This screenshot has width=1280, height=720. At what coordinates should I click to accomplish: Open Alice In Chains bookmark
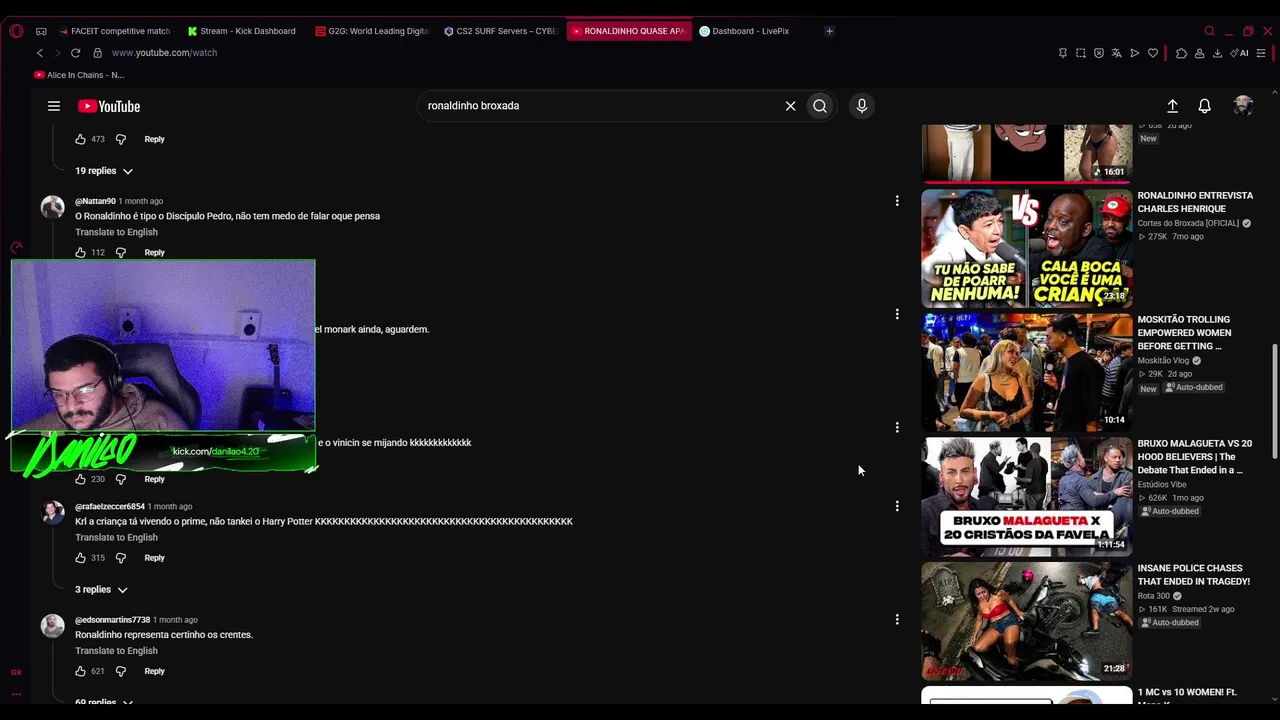click(79, 75)
